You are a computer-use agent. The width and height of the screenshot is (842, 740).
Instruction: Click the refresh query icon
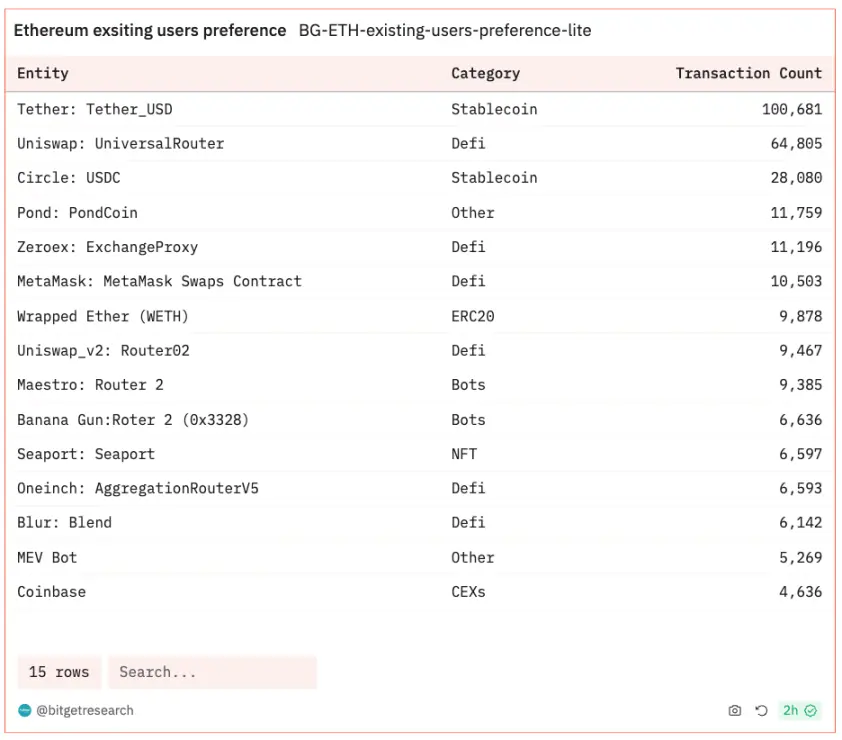[761, 711]
